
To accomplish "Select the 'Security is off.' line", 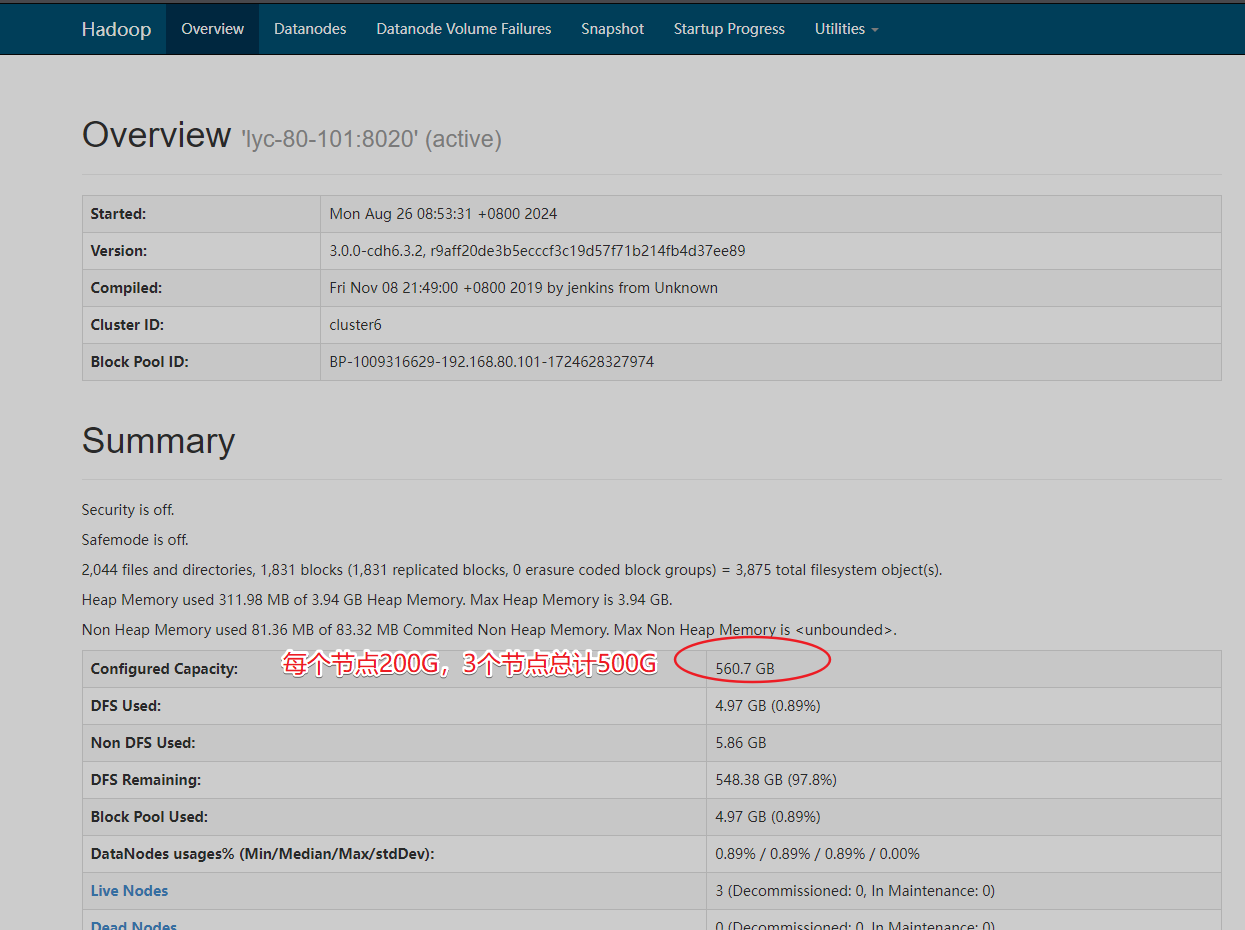I will [128, 509].
